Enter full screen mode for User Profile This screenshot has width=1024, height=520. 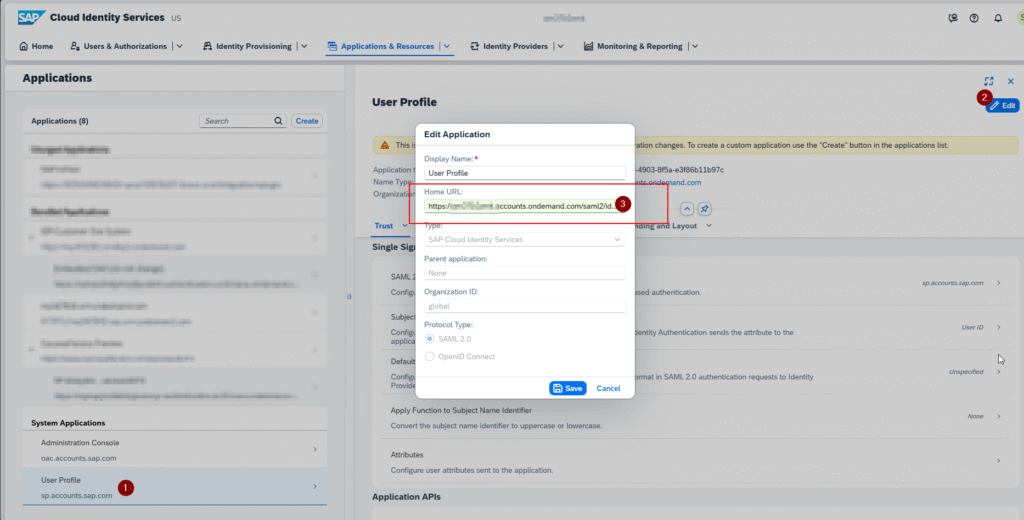(x=989, y=82)
